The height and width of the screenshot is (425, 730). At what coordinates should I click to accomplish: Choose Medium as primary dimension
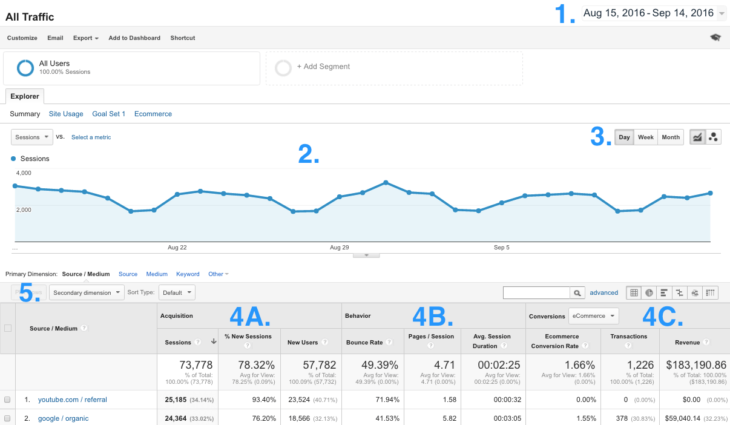[x=156, y=274]
